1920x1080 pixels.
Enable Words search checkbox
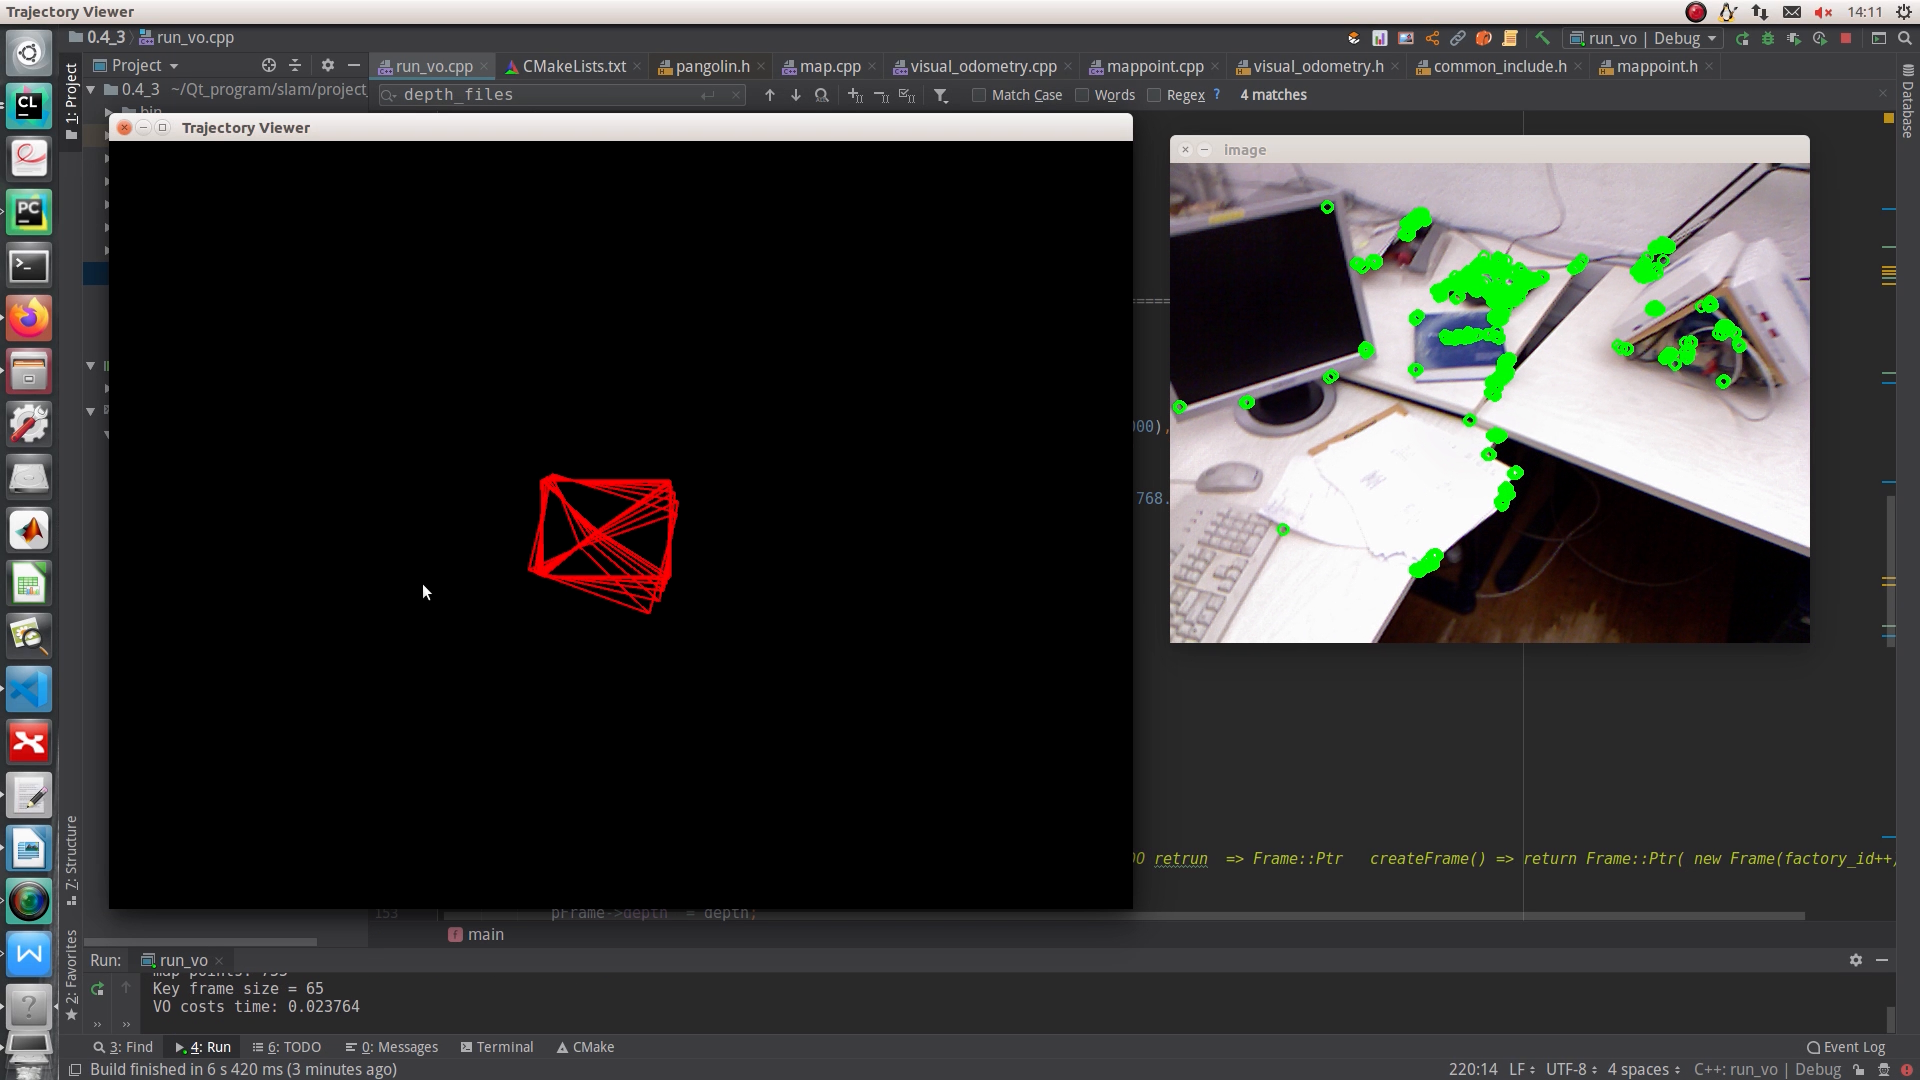(x=1082, y=95)
